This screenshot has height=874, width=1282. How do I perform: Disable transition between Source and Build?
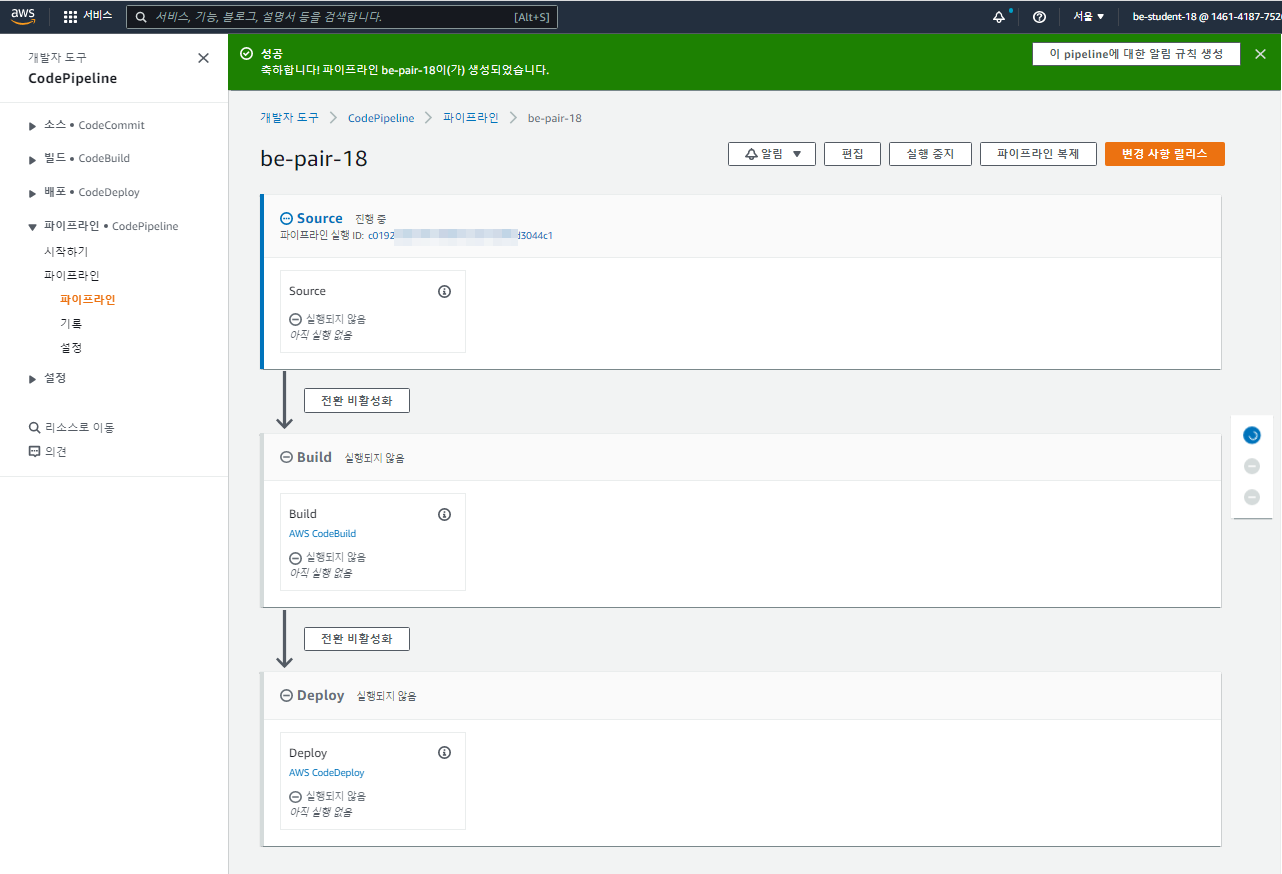[x=357, y=400]
